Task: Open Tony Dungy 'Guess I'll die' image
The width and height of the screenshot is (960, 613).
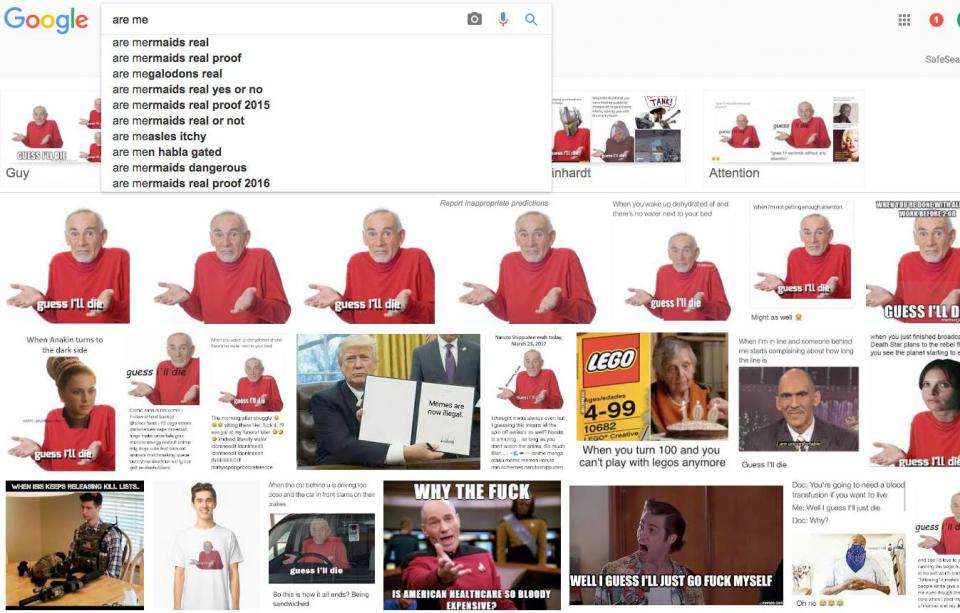Action: 798,402
